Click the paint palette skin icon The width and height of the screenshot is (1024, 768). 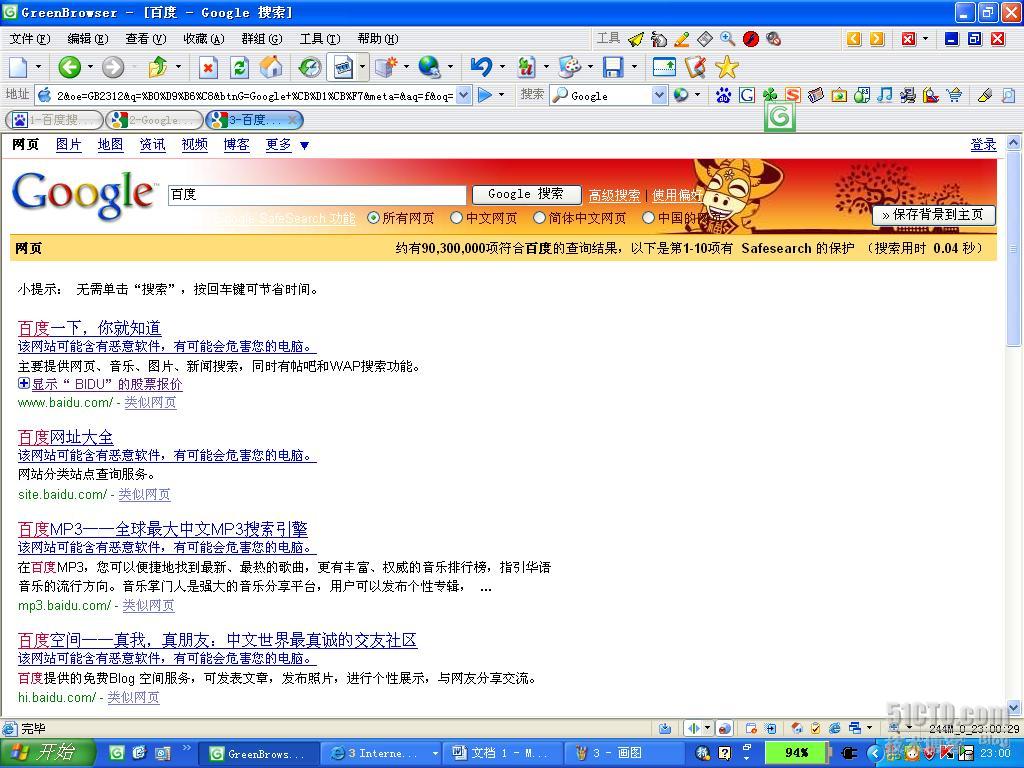pos(569,67)
